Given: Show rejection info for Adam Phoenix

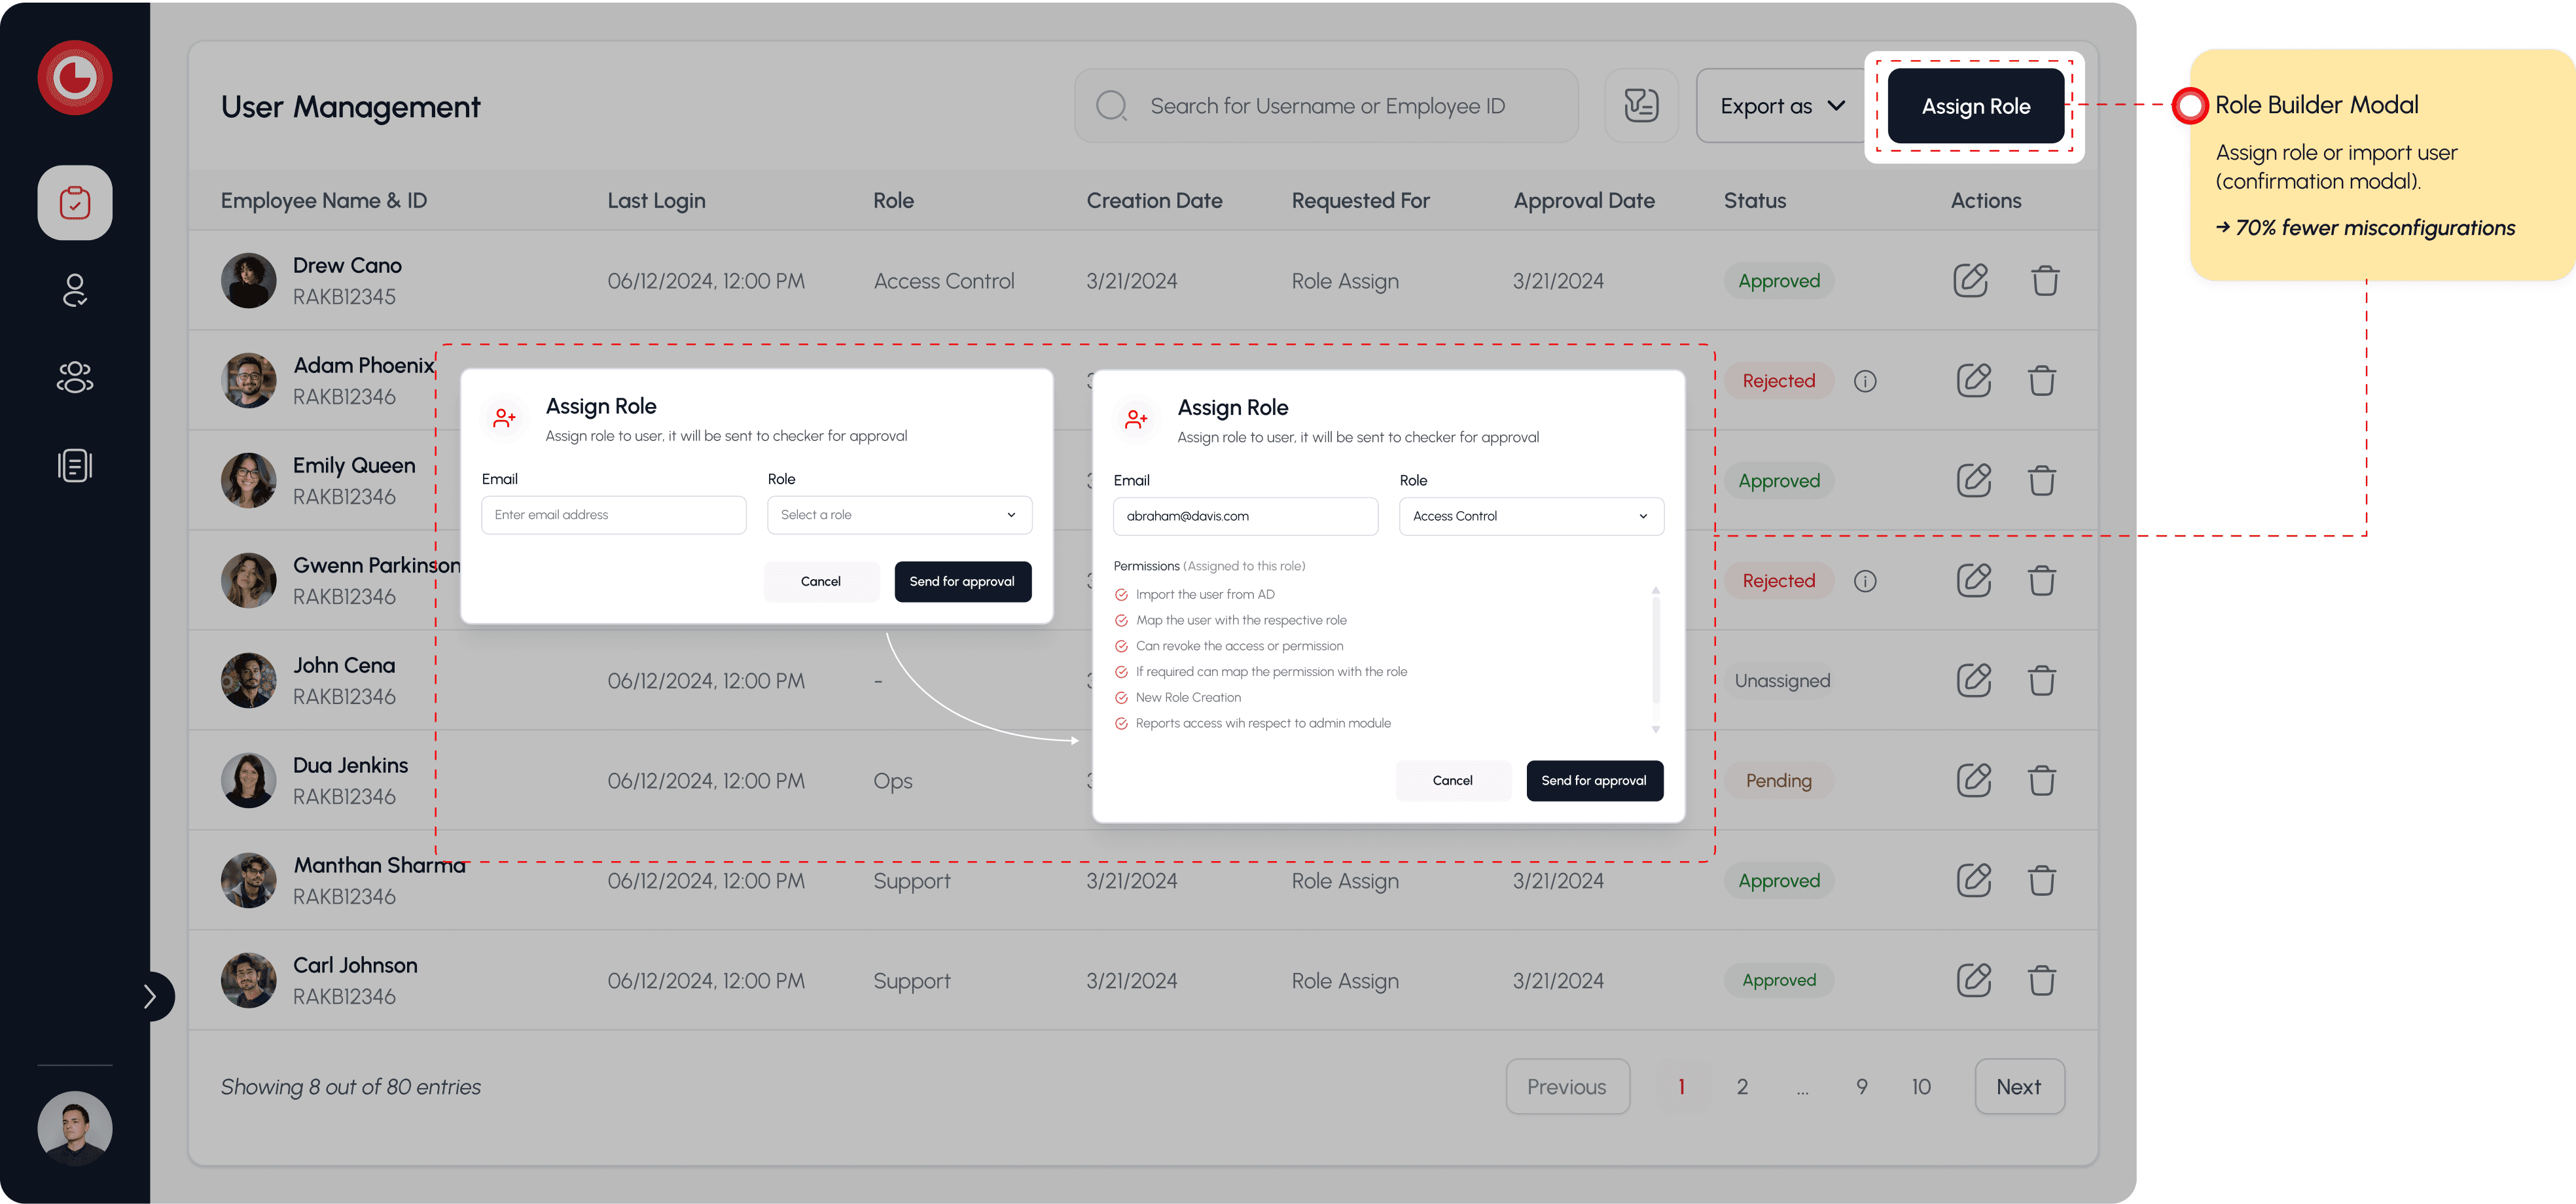Looking at the screenshot, I should click(1865, 381).
